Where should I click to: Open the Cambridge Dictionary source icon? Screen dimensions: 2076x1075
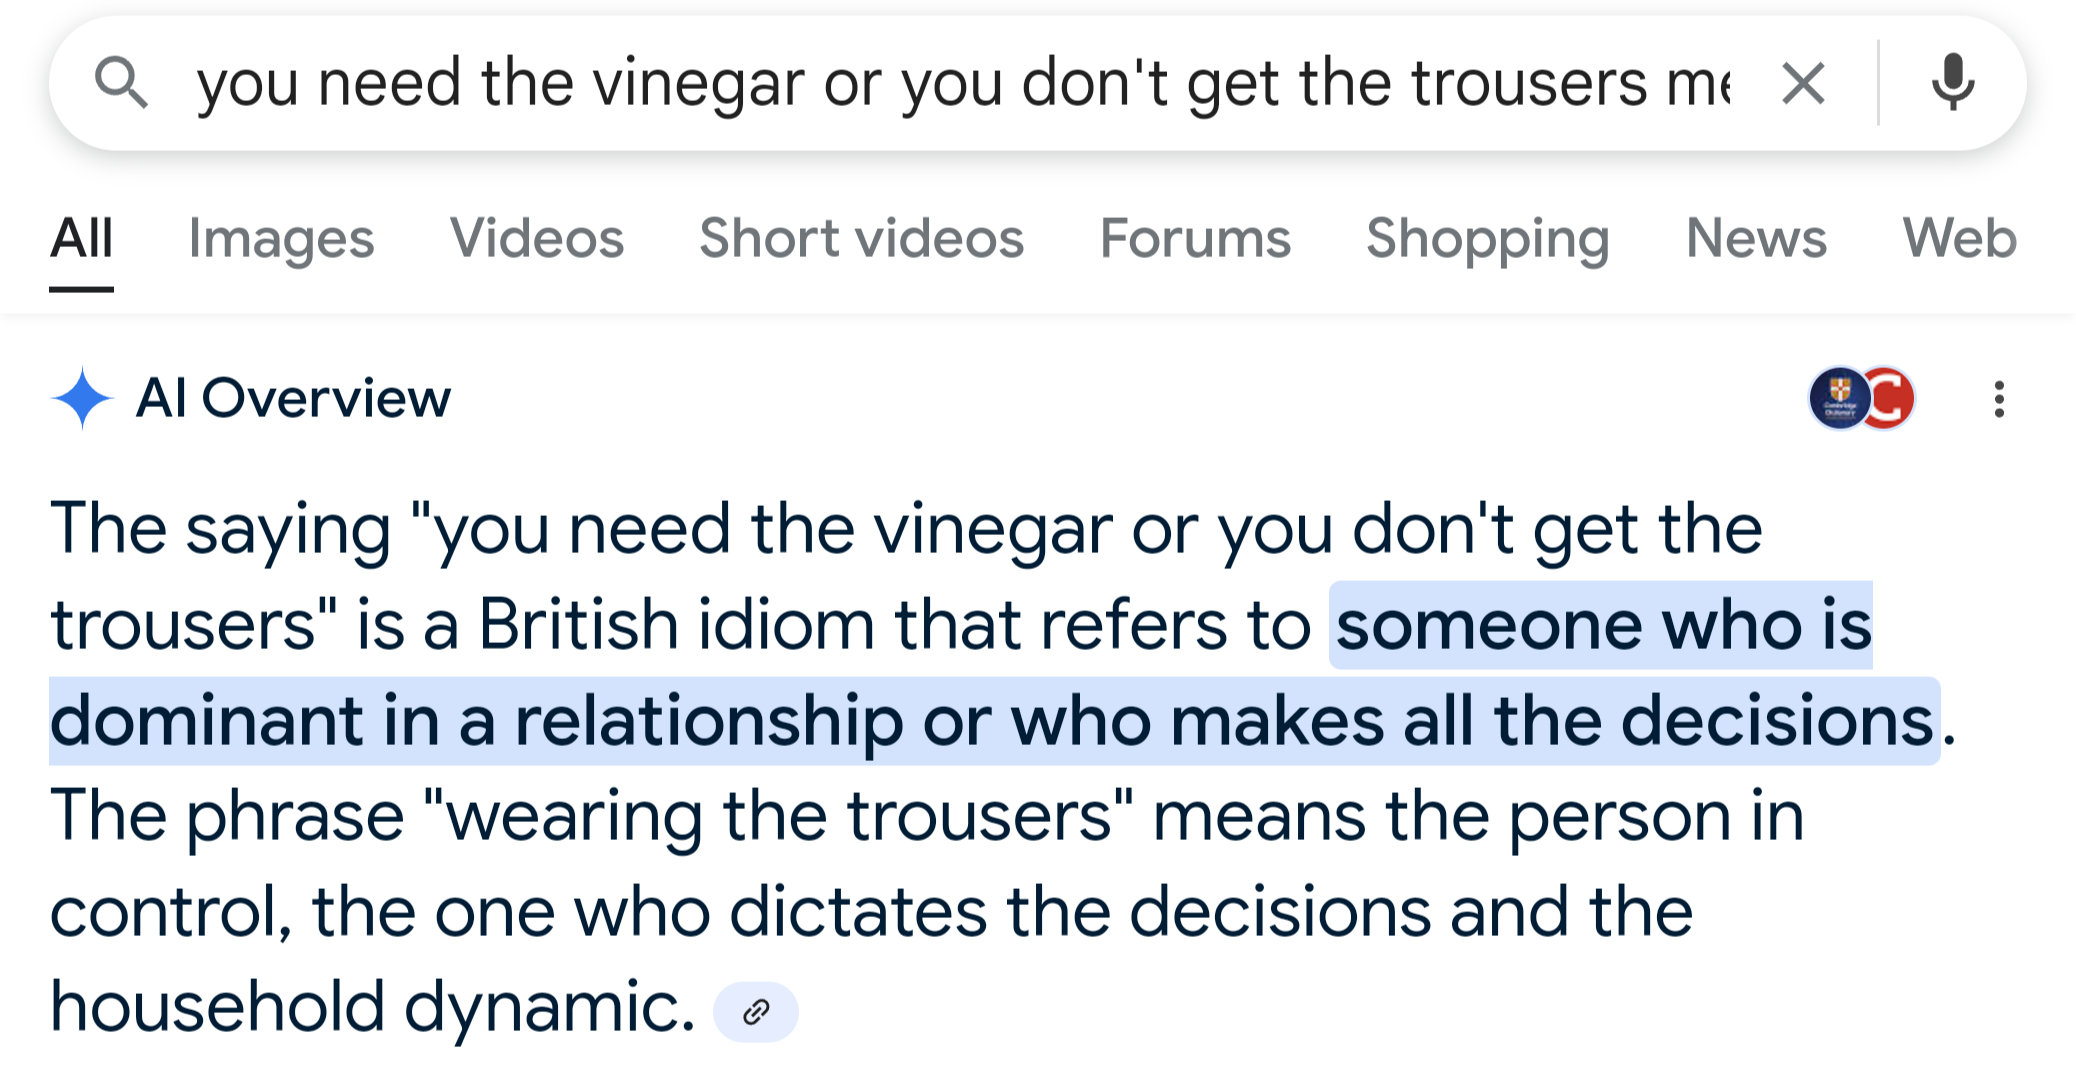[x=1838, y=398]
